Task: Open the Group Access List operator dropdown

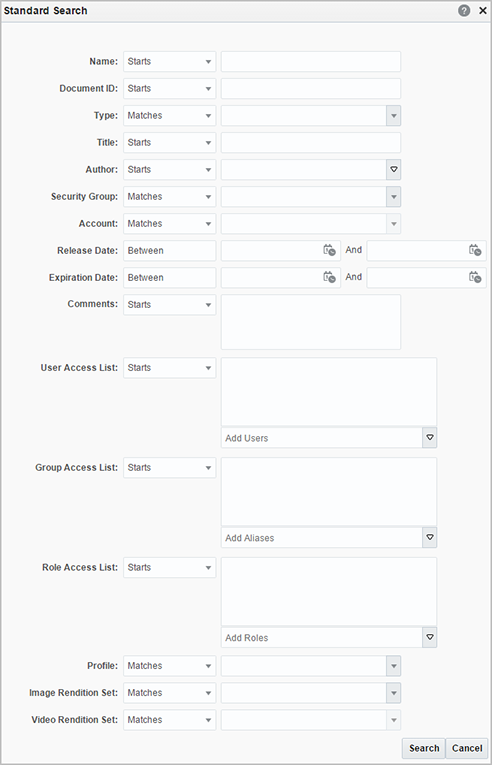Action: click(x=169, y=467)
